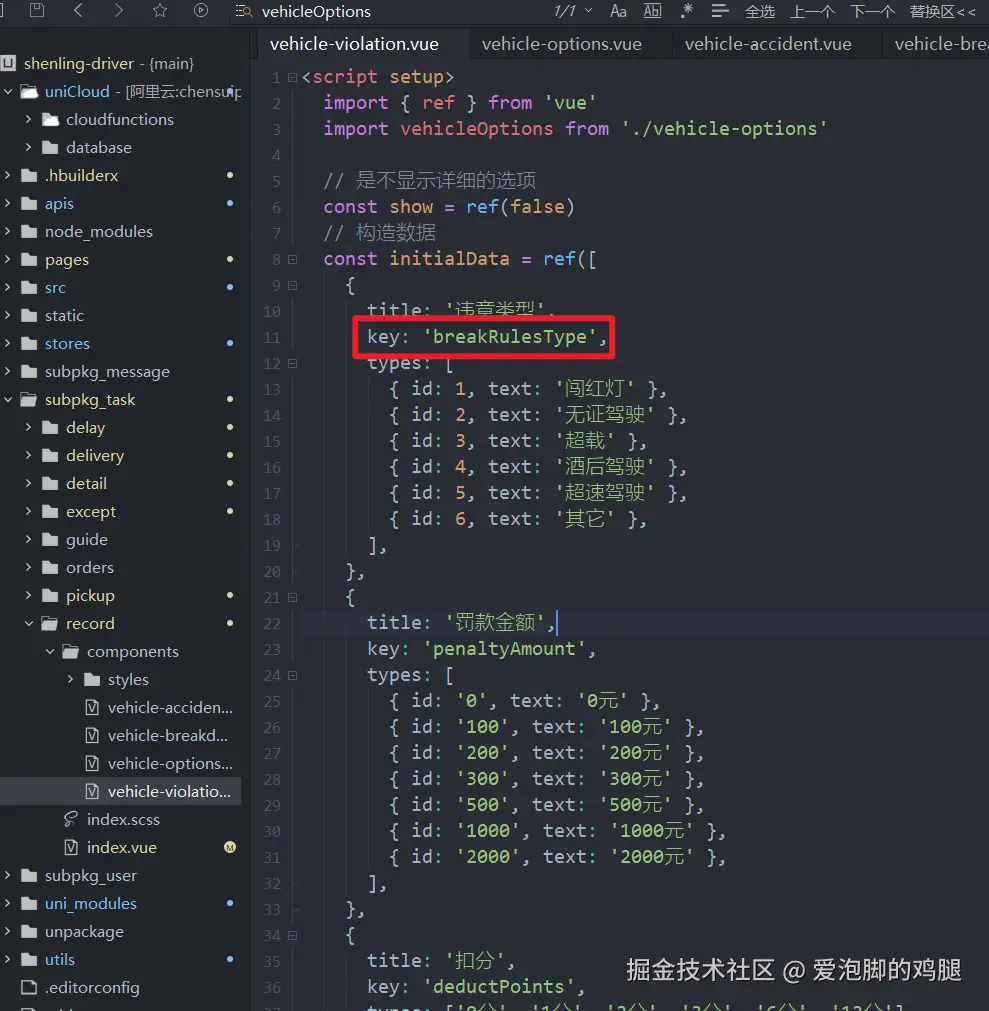The image size is (989, 1011).
Task: Click the lines filter icon in find bar
Action: (x=720, y=11)
